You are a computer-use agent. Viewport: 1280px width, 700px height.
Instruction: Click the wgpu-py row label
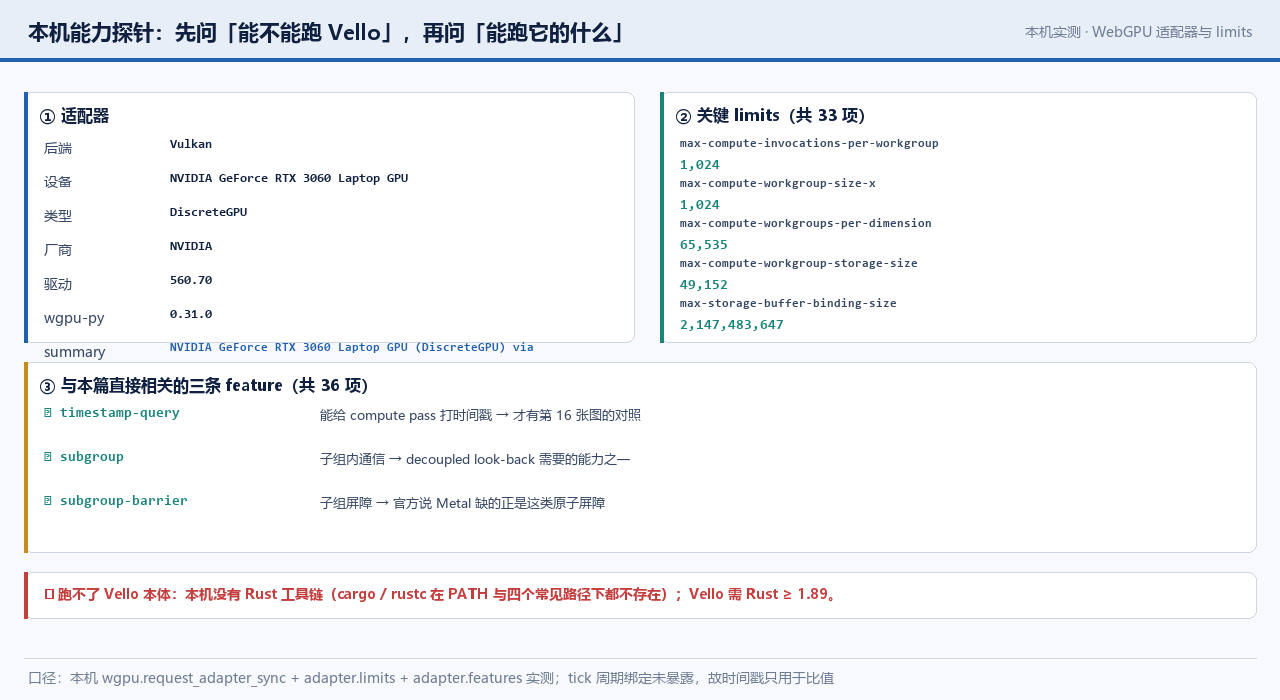(x=74, y=318)
